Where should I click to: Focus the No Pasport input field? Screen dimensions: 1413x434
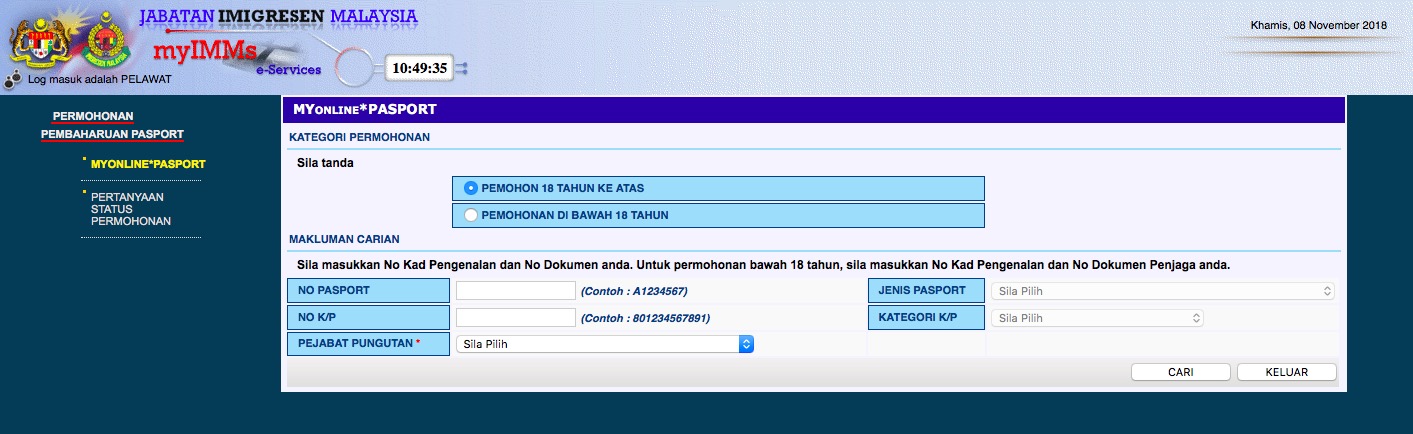[x=516, y=291]
